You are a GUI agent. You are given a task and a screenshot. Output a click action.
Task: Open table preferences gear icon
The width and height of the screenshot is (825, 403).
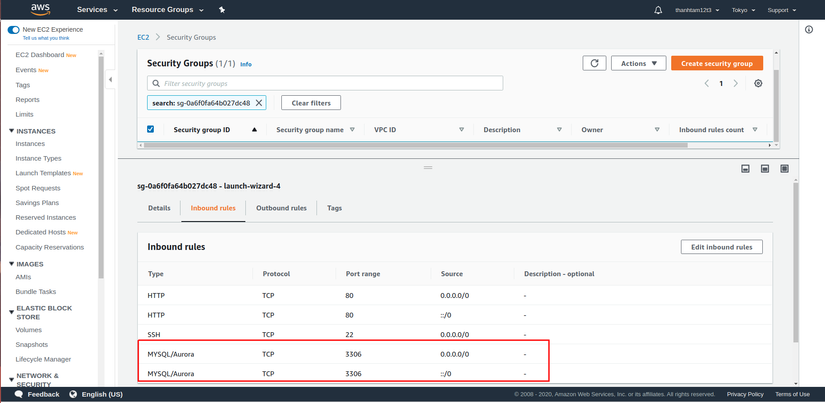758,84
